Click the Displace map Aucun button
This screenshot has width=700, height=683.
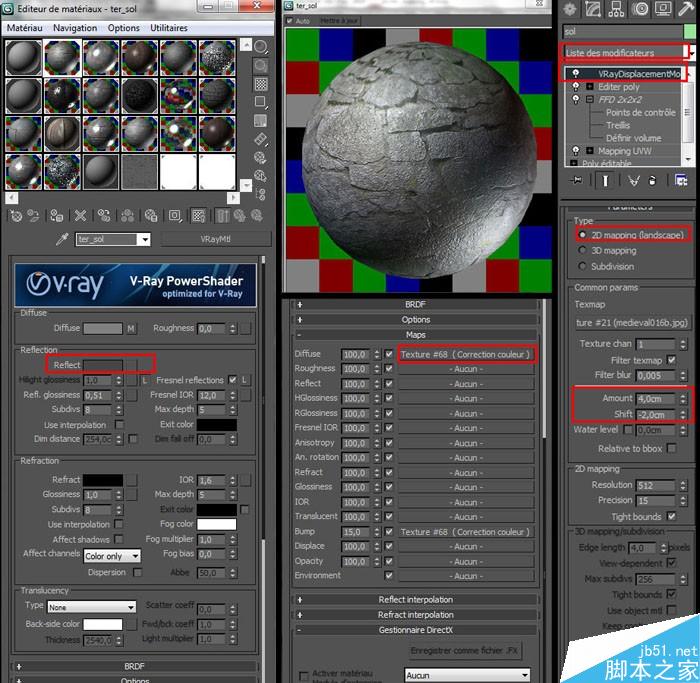click(x=466, y=547)
